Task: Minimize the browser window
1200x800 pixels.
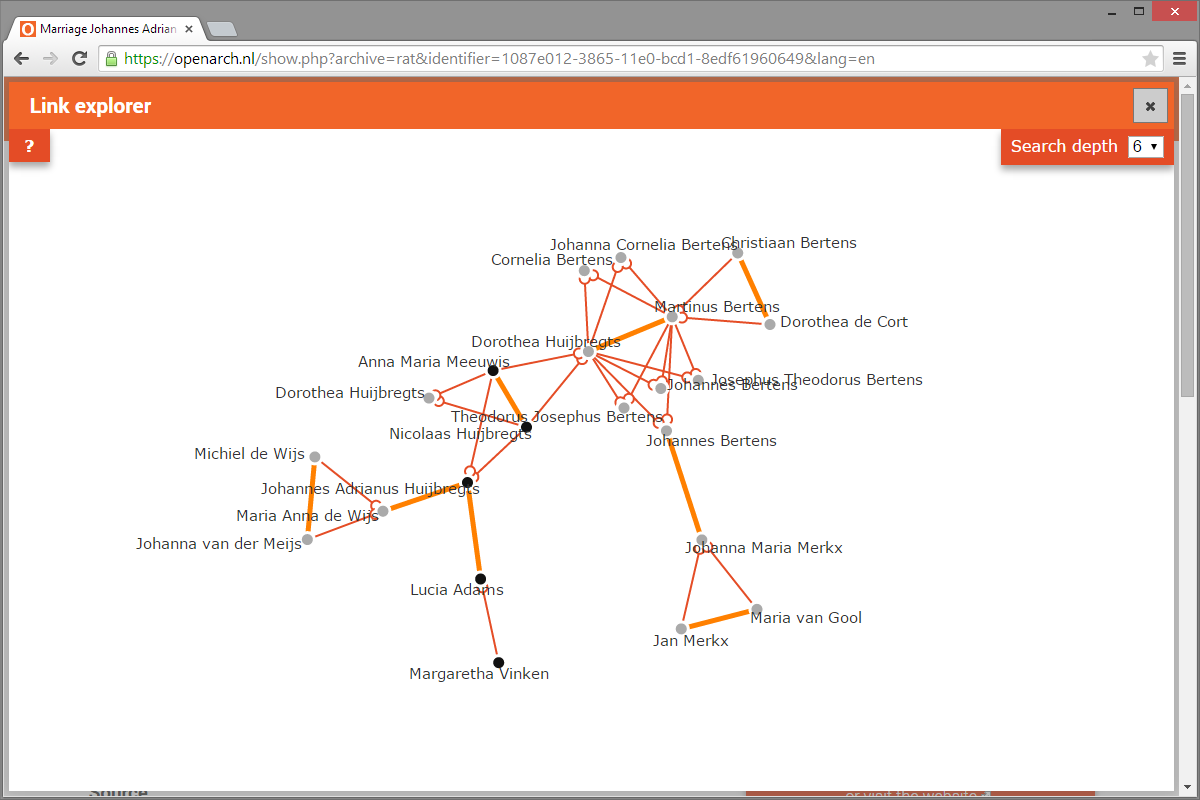Action: pos(1110,12)
